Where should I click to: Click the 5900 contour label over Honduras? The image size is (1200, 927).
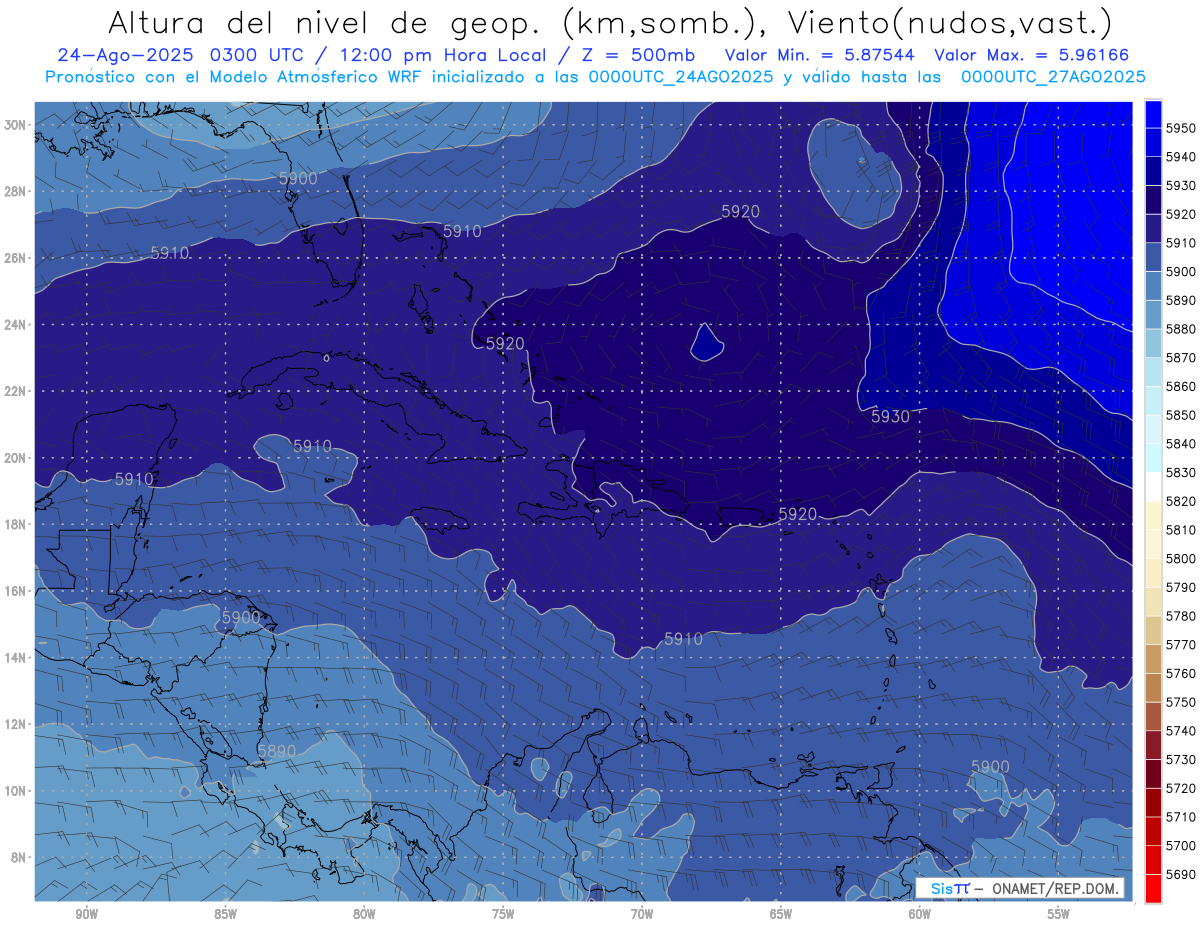tap(241, 618)
